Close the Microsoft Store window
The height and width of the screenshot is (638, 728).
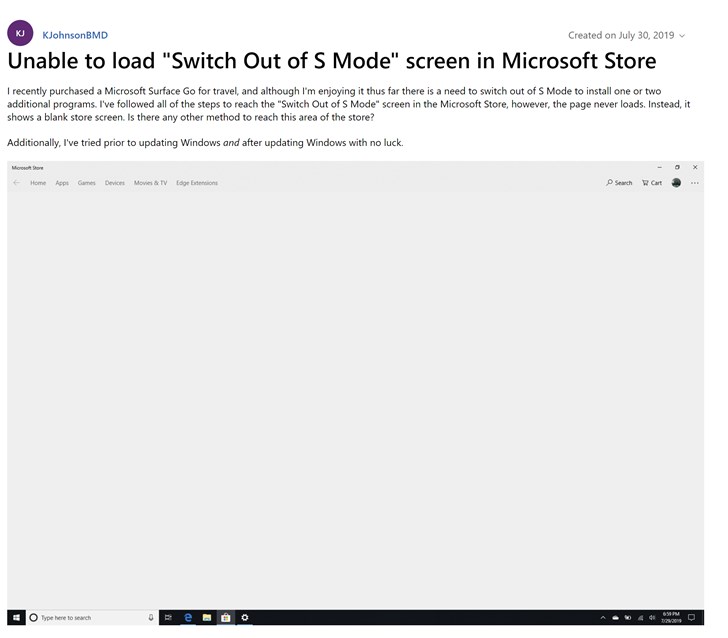pyautogui.click(x=695, y=167)
